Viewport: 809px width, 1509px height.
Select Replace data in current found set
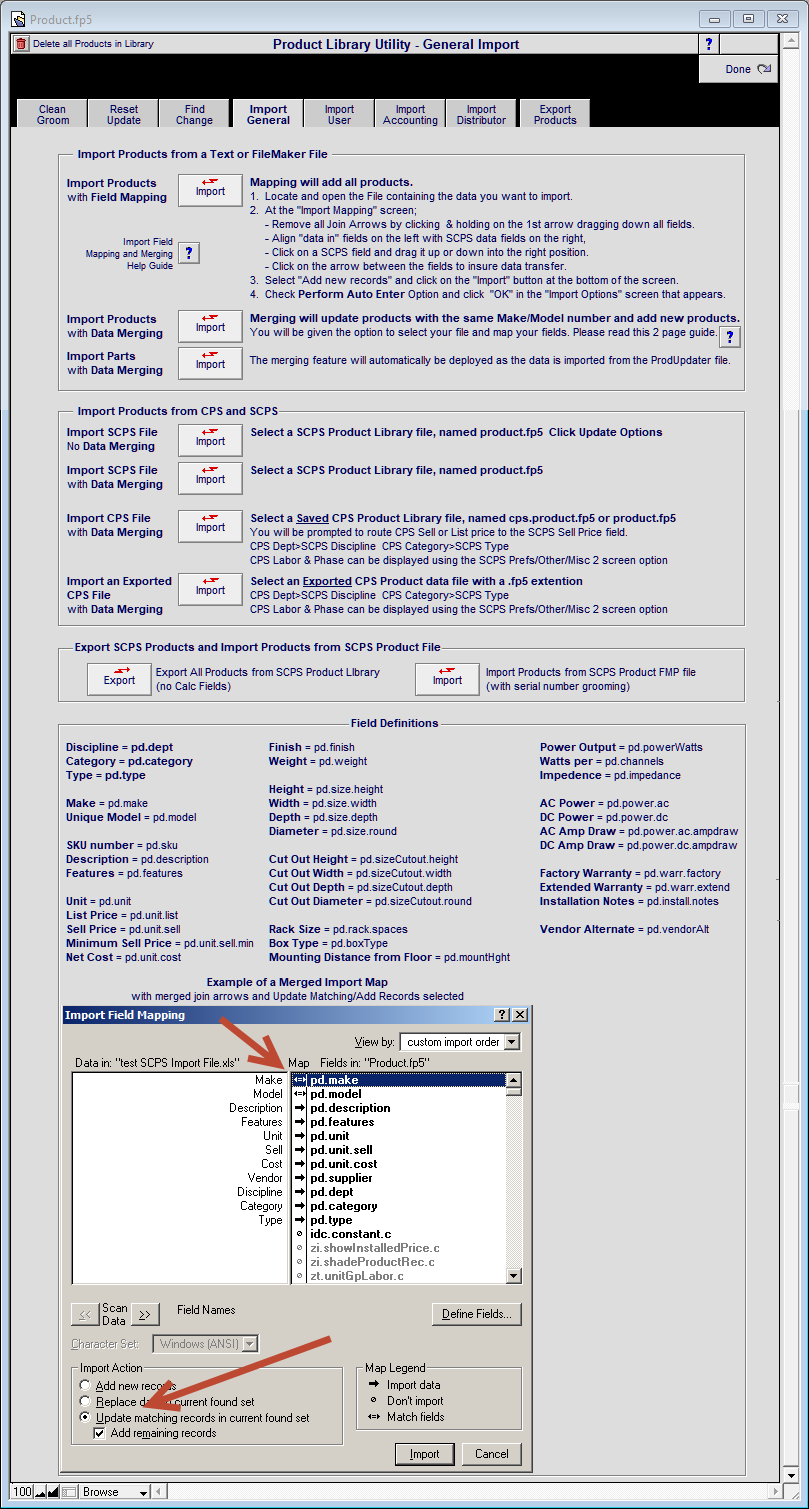pos(86,1402)
